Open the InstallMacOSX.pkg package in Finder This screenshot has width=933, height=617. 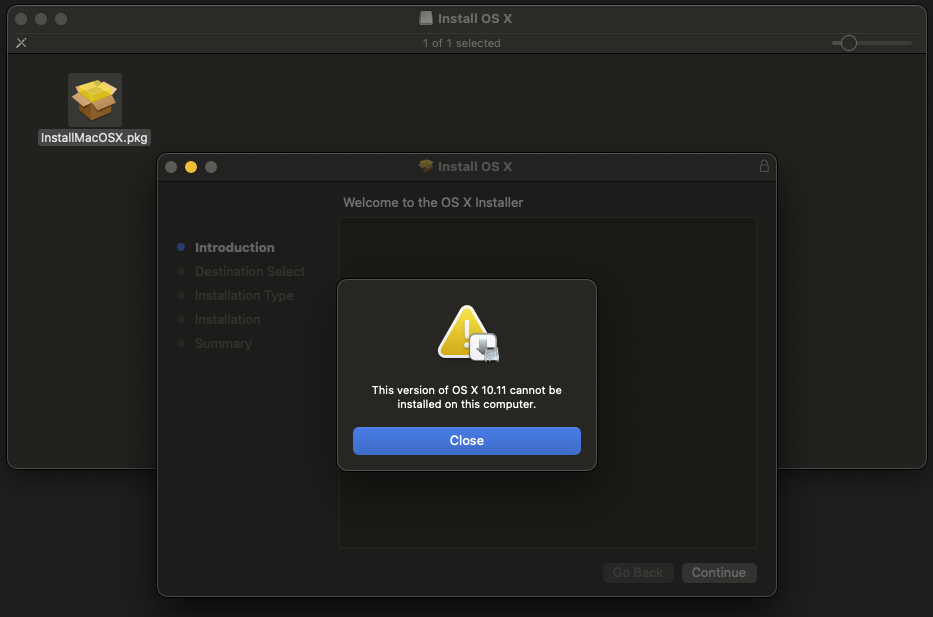click(x=94, y=100)
